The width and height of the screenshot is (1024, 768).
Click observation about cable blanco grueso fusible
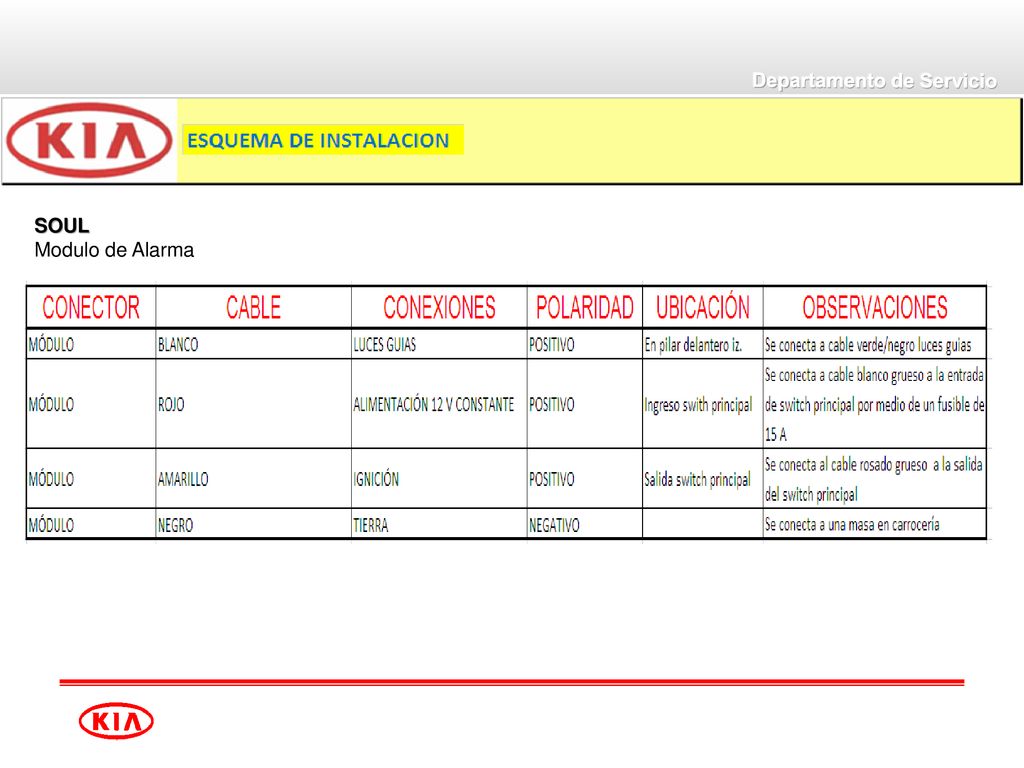pos(874,404)
